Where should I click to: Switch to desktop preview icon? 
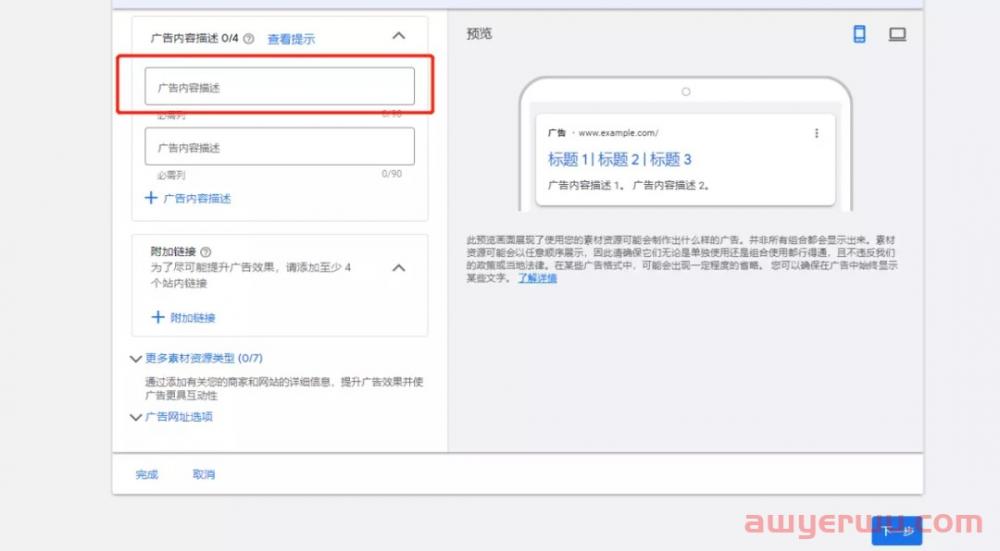[897, 34]
